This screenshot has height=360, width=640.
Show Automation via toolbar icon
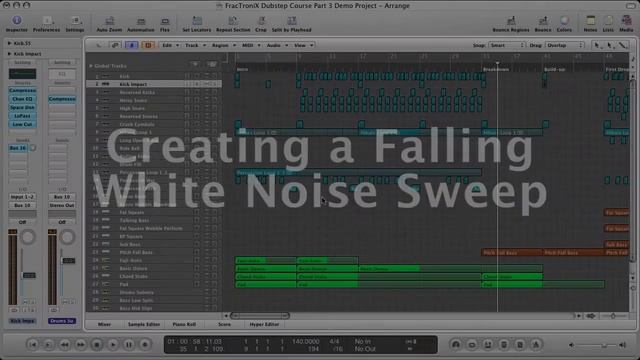[141, 21]
